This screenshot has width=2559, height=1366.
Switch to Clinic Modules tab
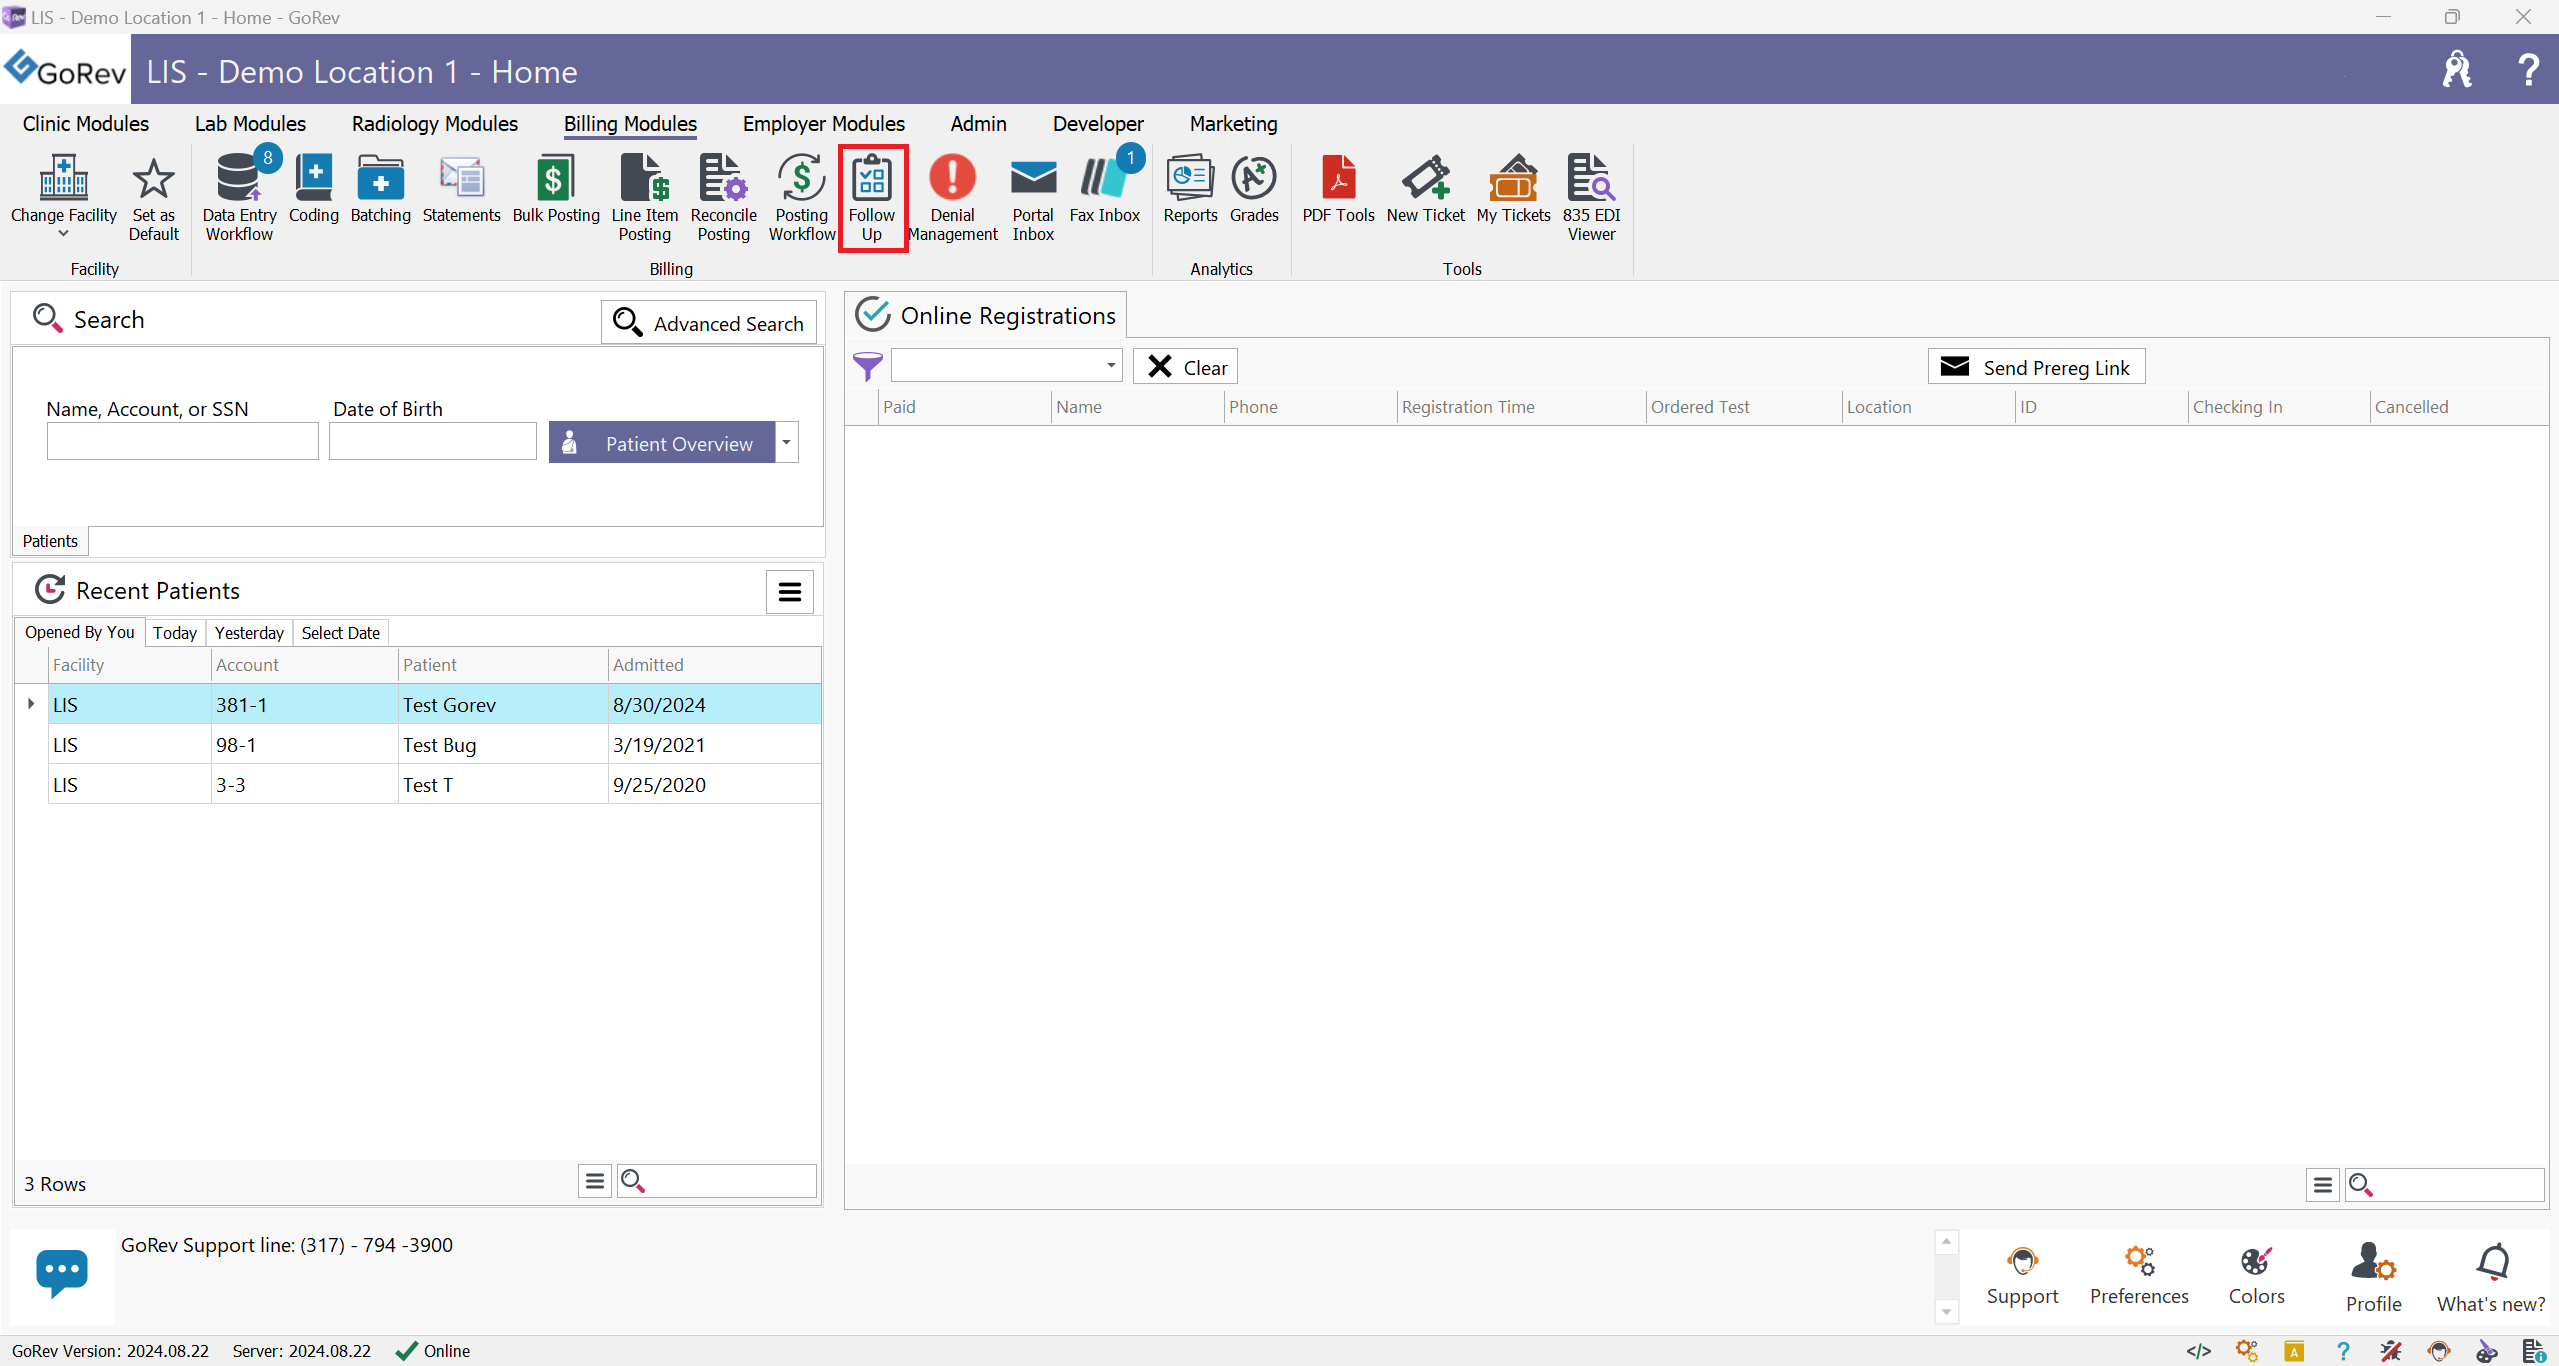click(x=86, y=123)
